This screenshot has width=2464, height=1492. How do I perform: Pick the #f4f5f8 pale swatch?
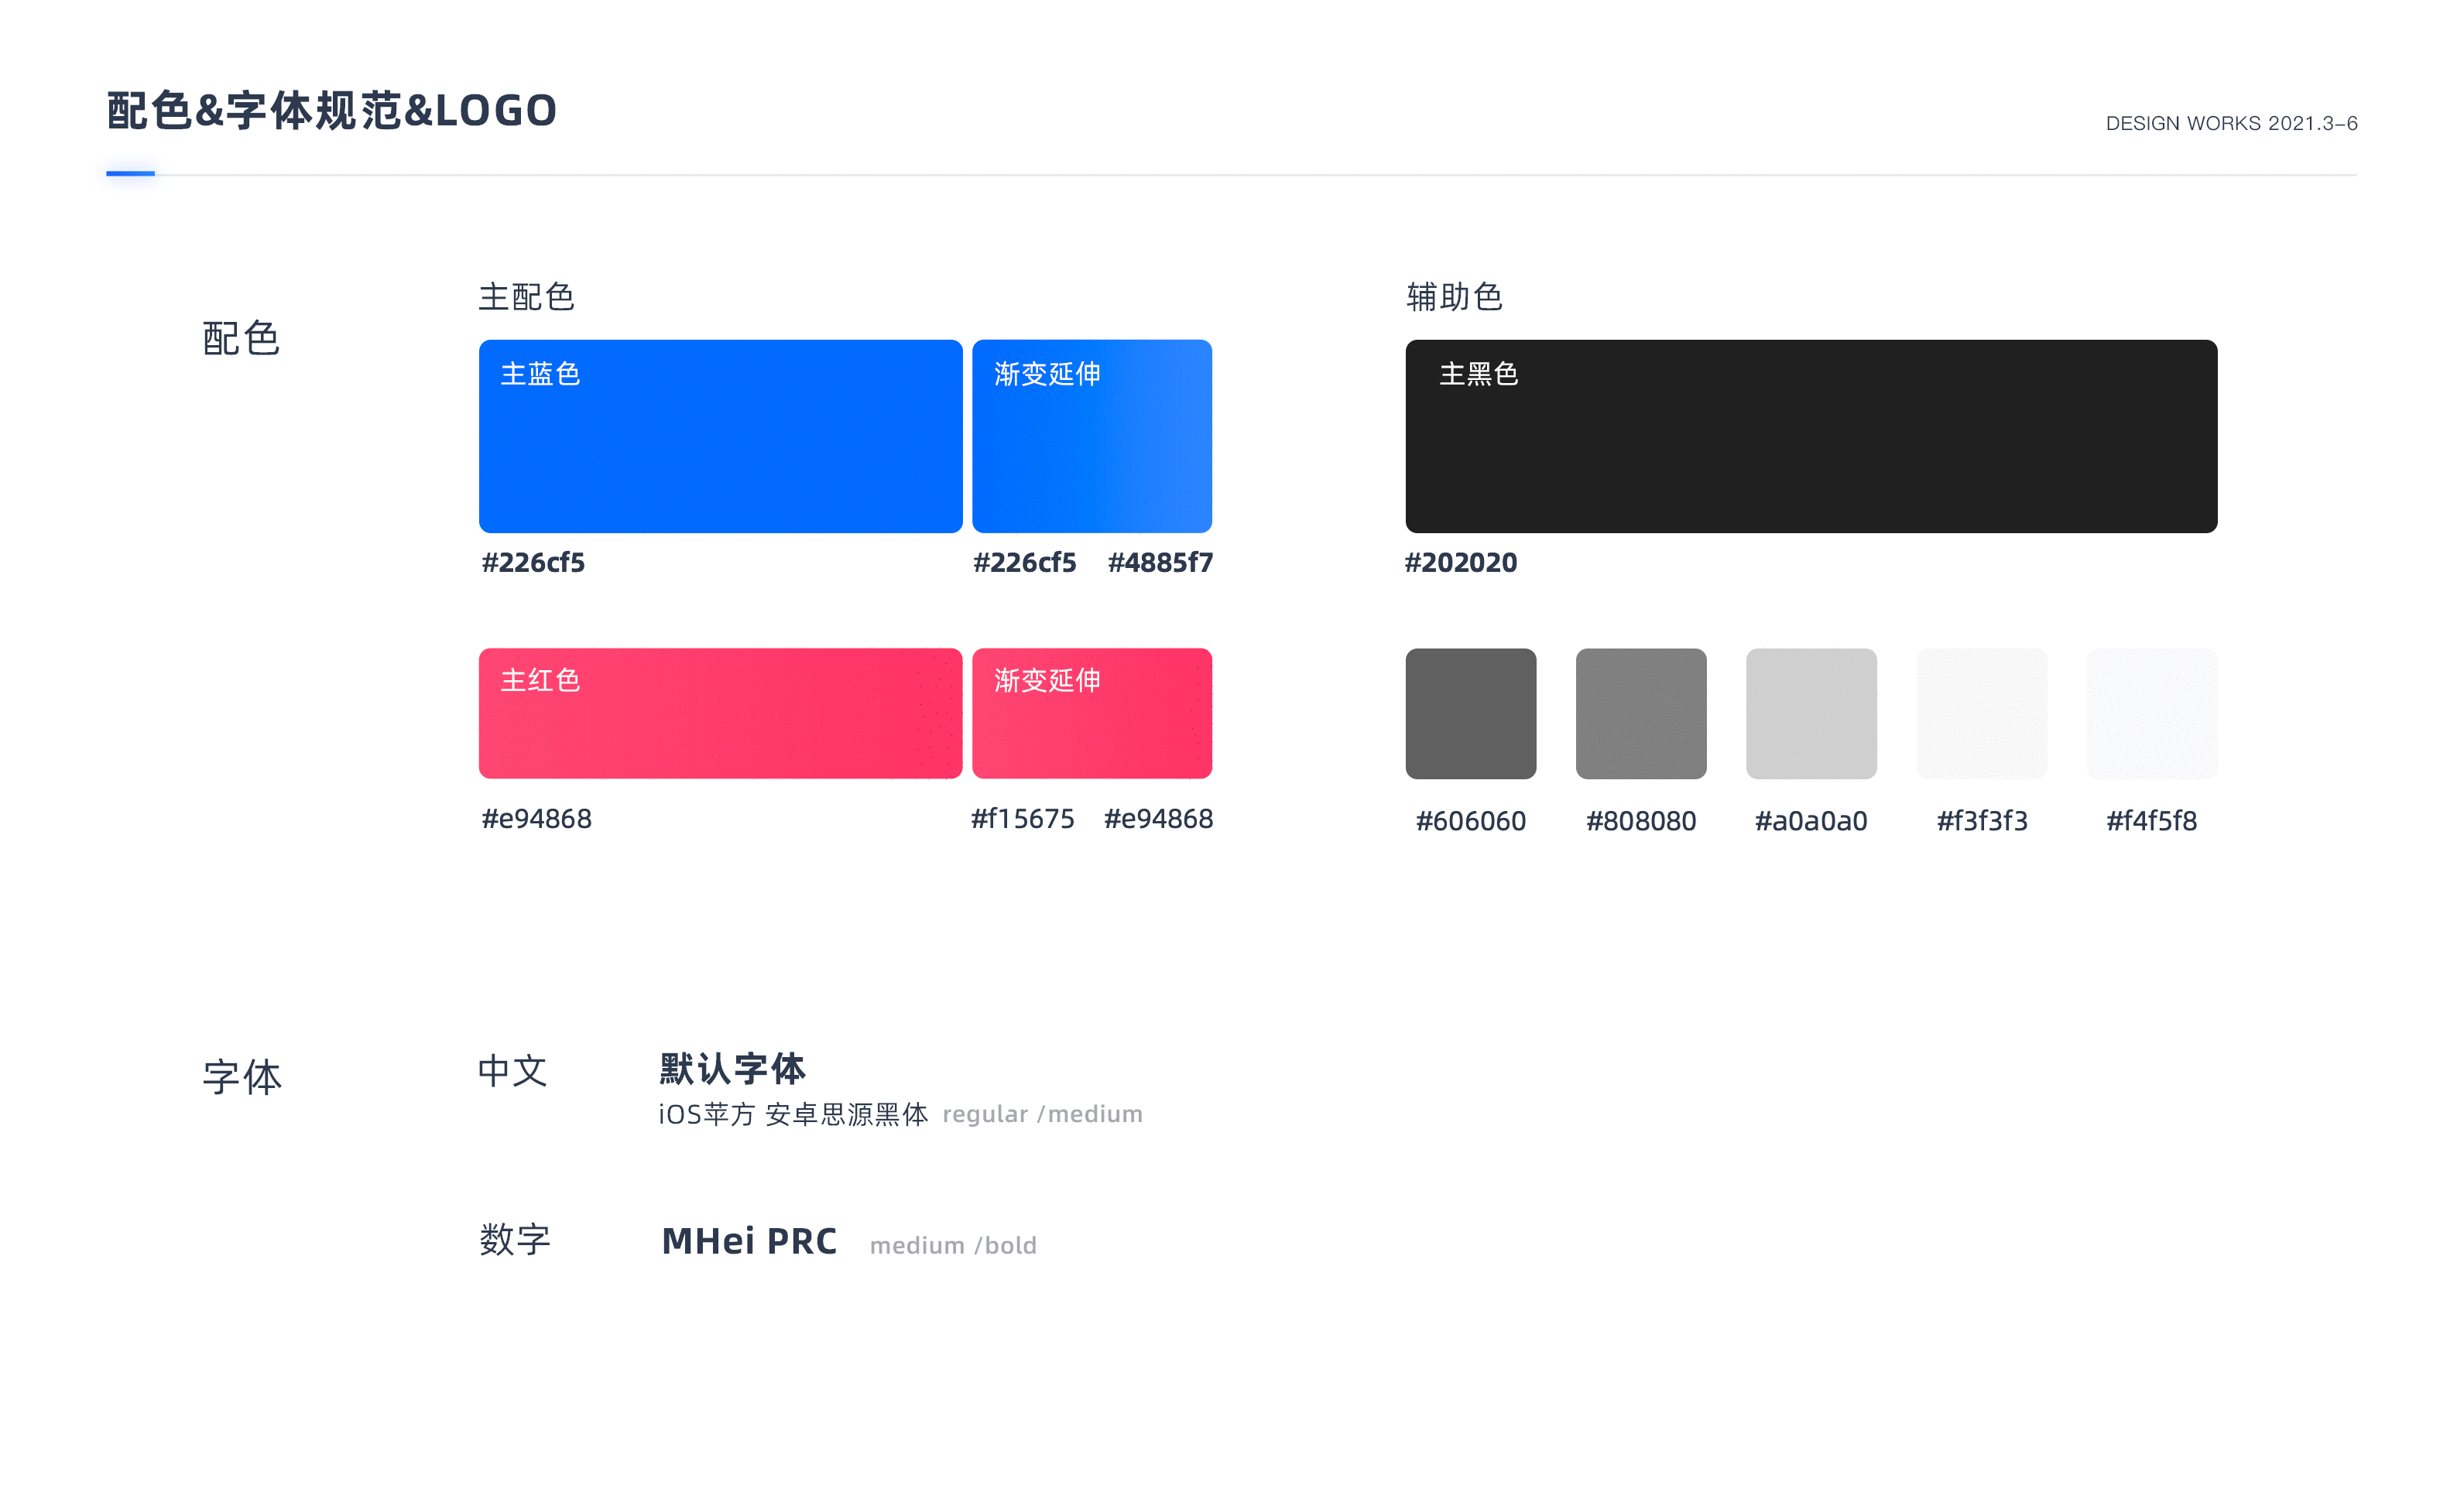[2152, 713]
